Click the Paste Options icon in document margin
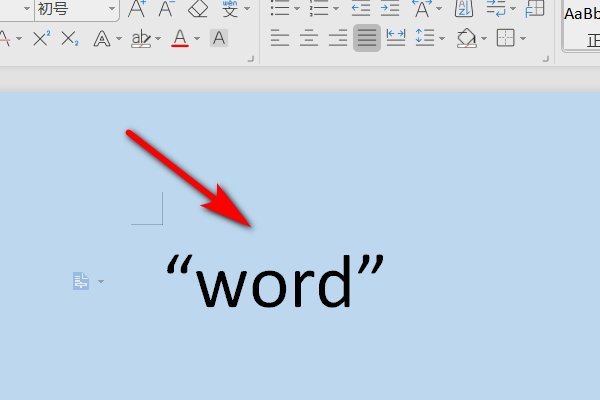This screenshot has width=600, height=400. pos(81,281)
